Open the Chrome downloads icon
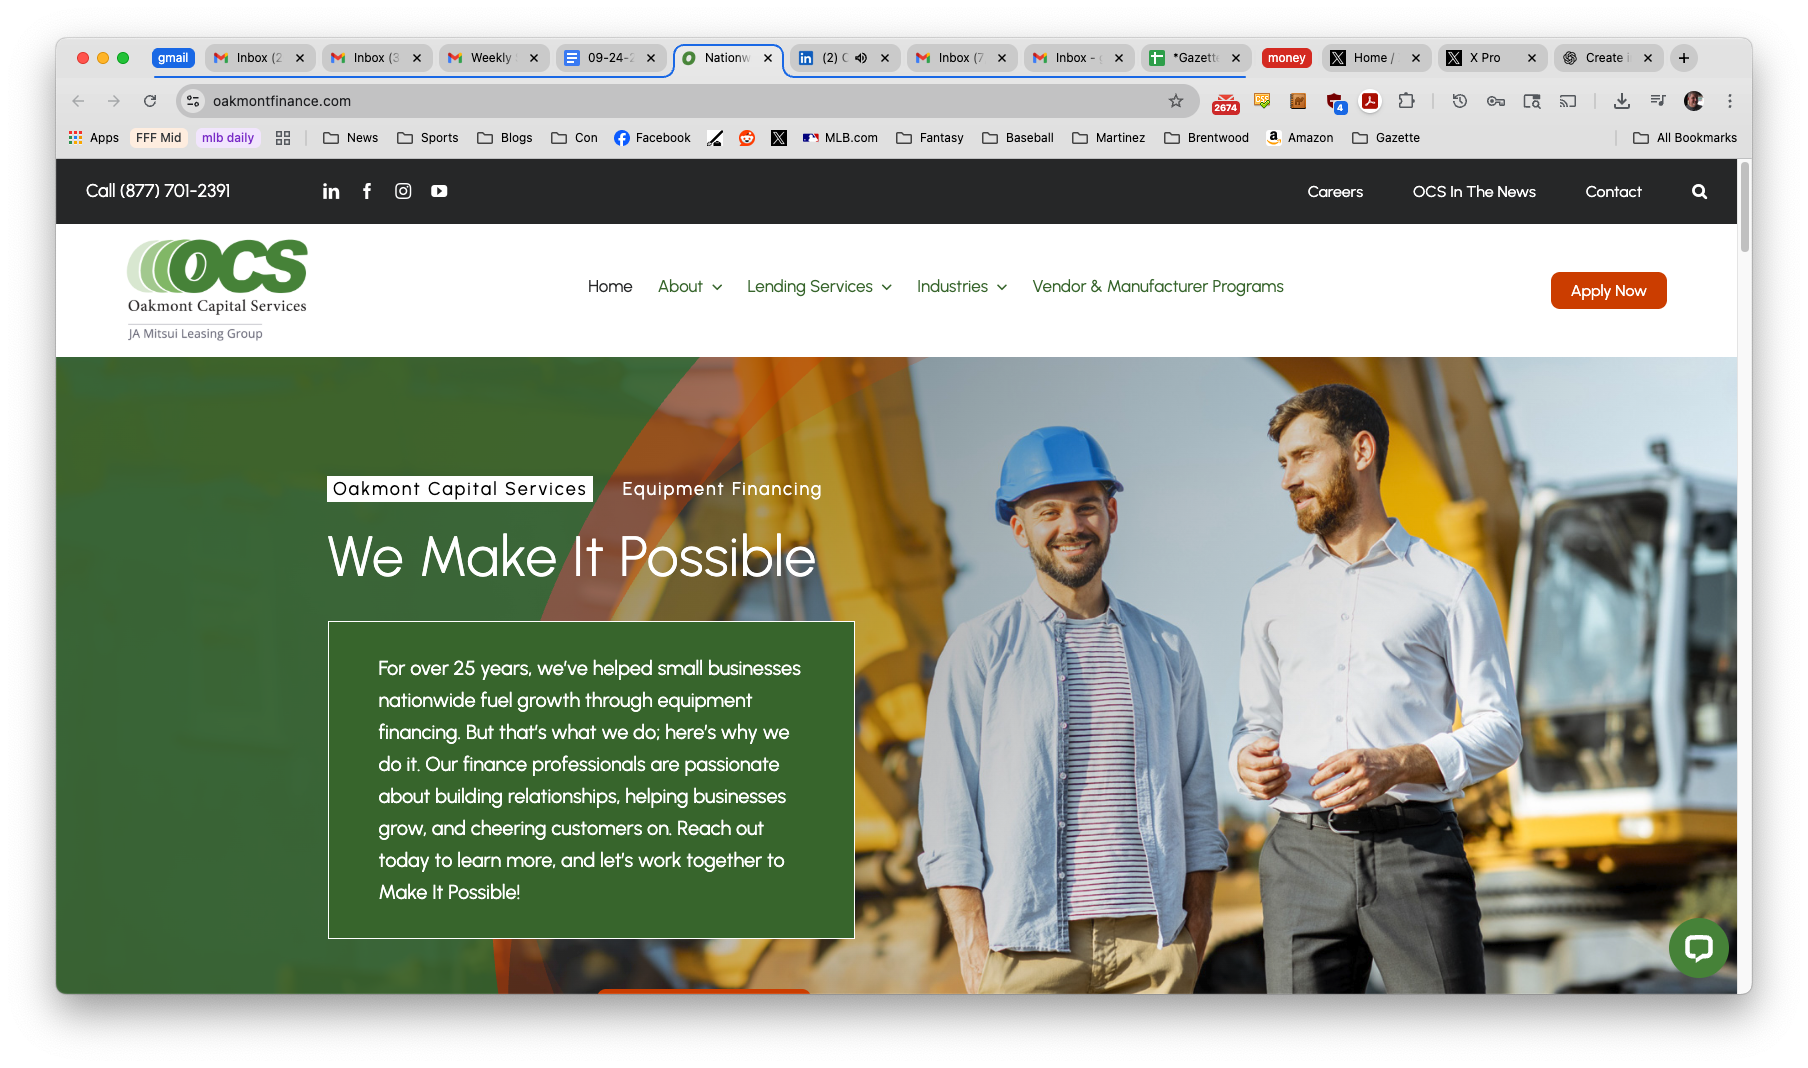Screen dimensions: 1808x1068 [1622, 101]
